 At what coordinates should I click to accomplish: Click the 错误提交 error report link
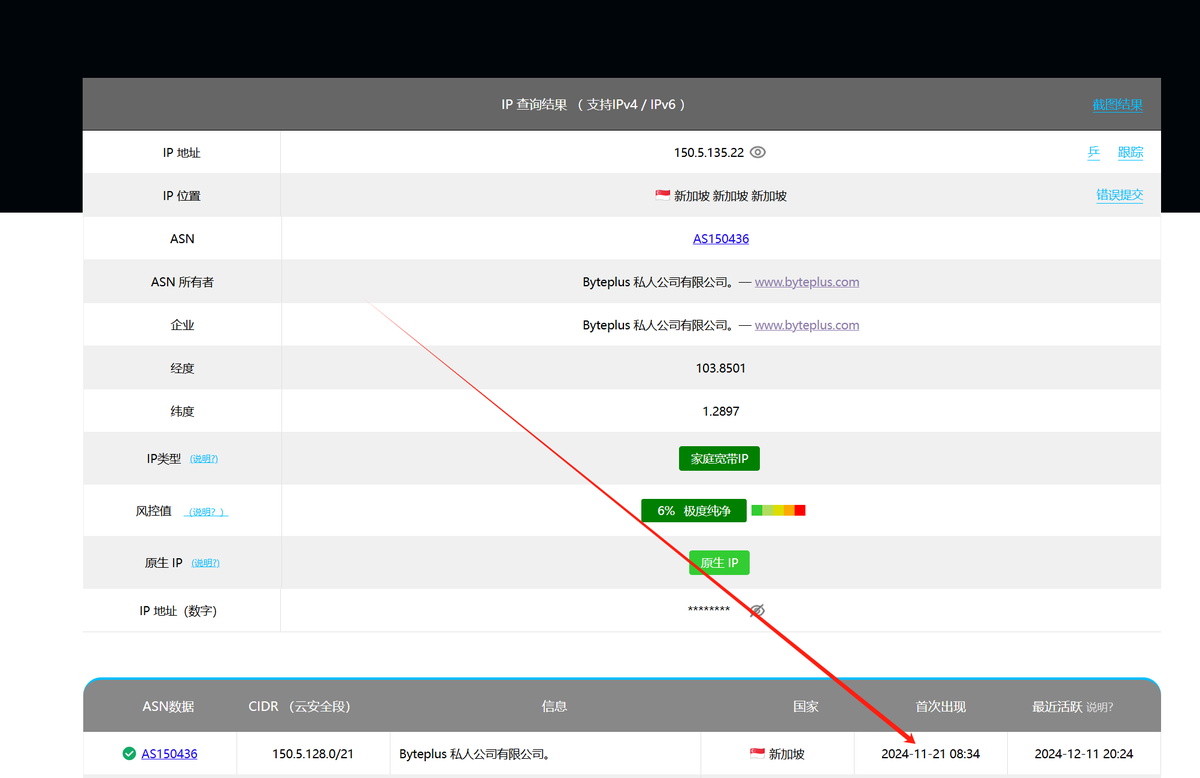[1120, 196]
